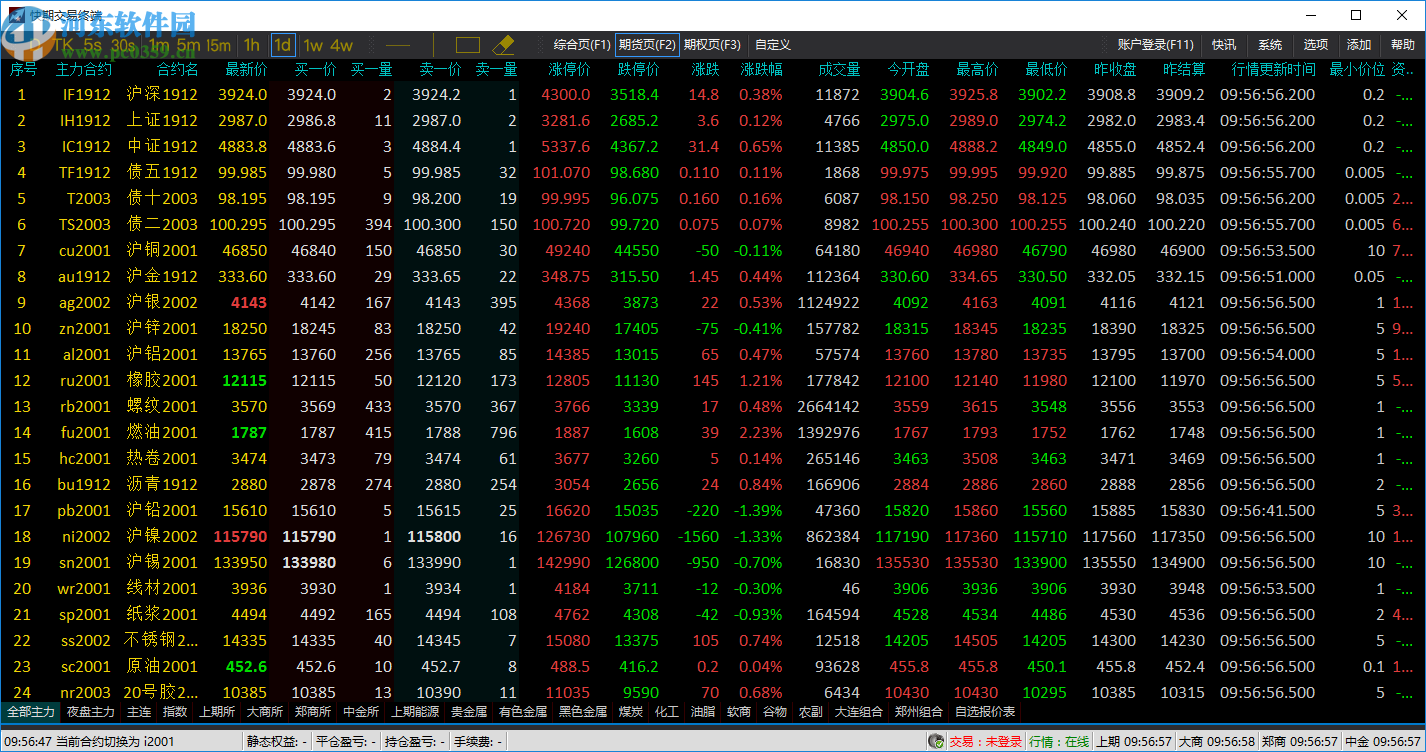Open the 期权页(F3) page
The width and height of the screenshot is (1426, 752).
point(712,45)
